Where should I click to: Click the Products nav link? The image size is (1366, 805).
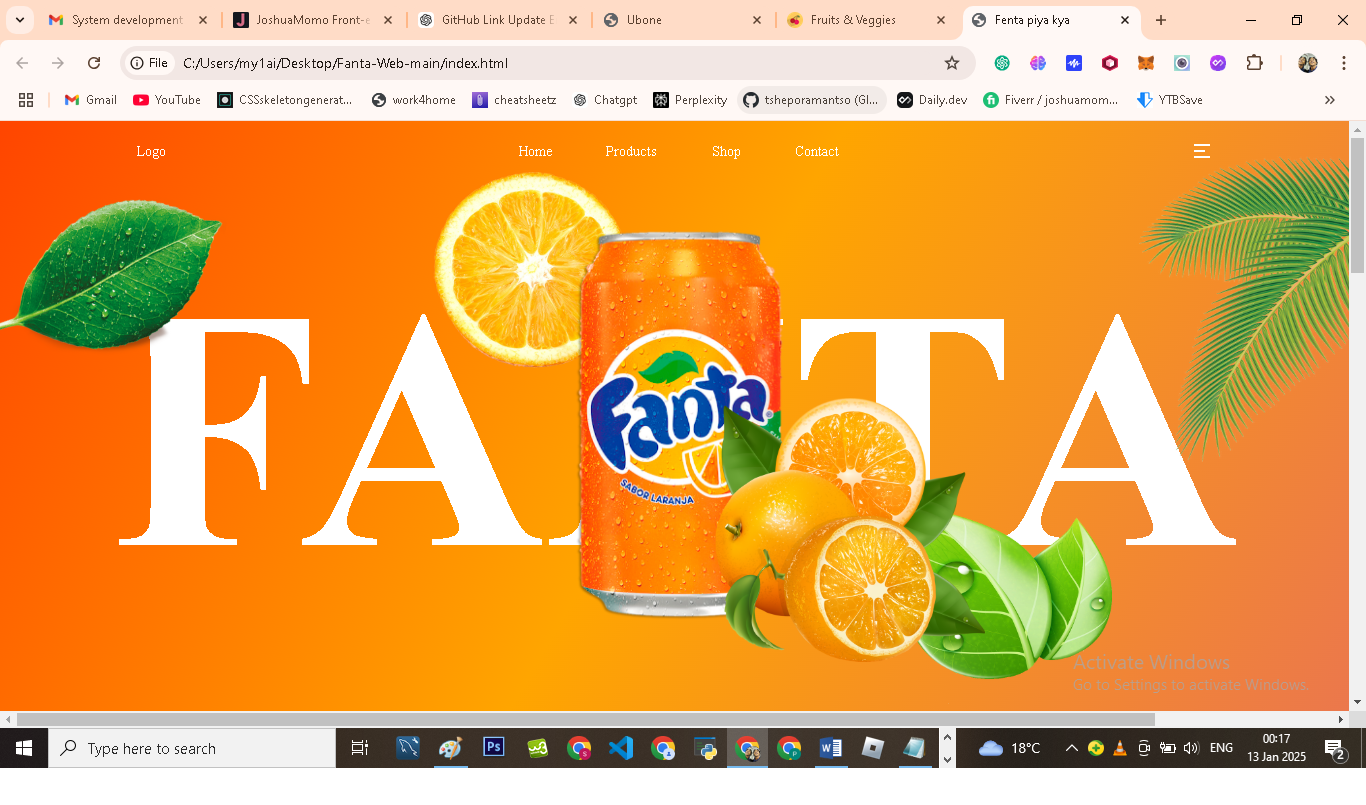pos(631,151)
